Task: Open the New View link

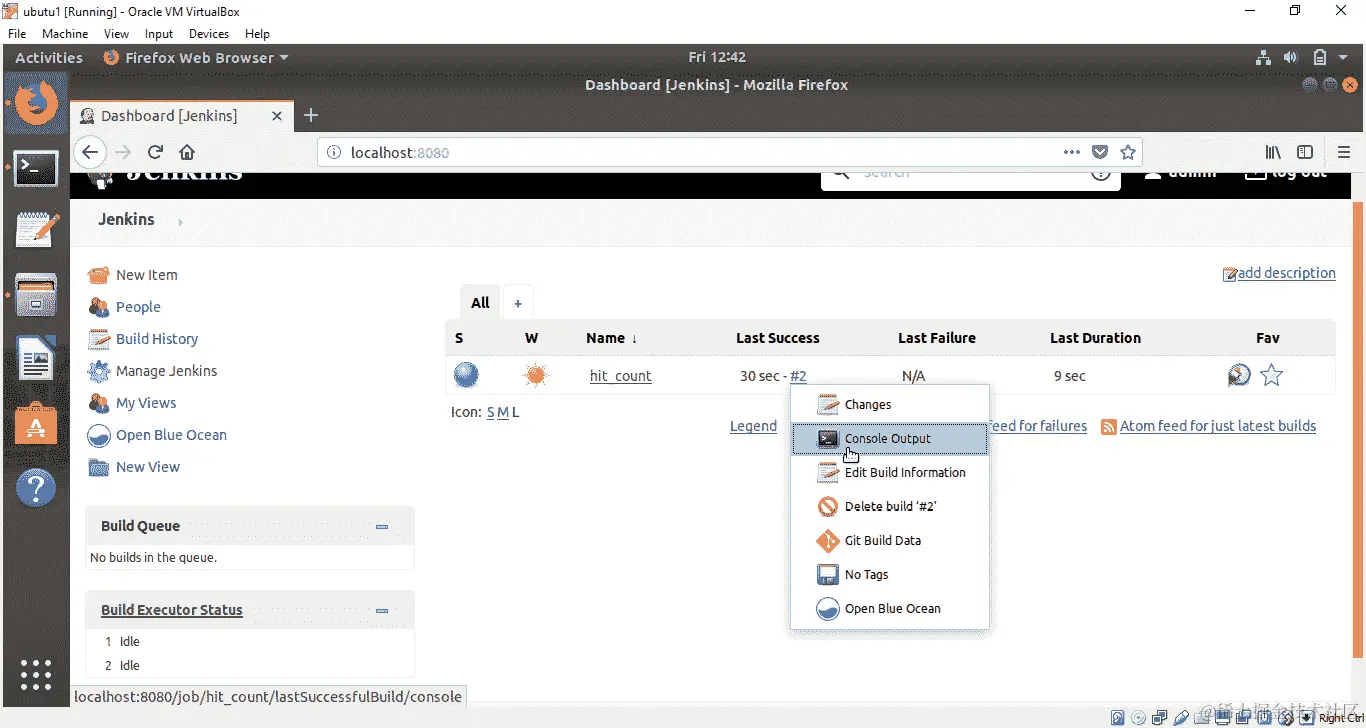Action: click(x=148, y=467)
